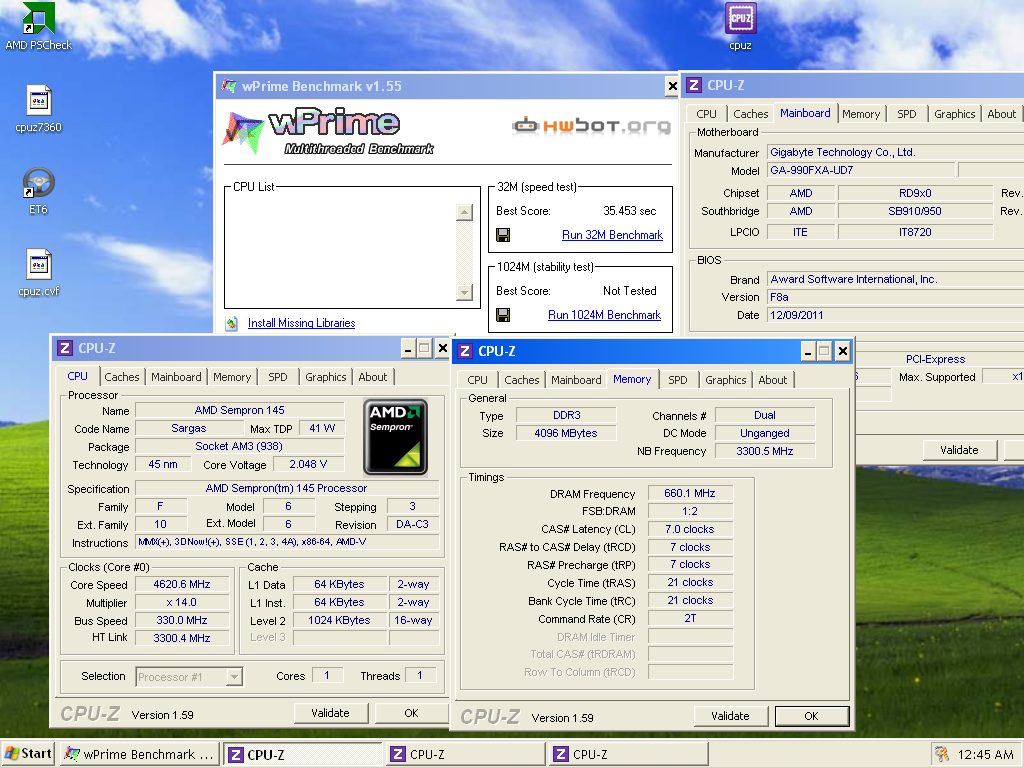
Task: Click the Z icon in the Memory CPU-Z title bar
Action: click(465, 351)
